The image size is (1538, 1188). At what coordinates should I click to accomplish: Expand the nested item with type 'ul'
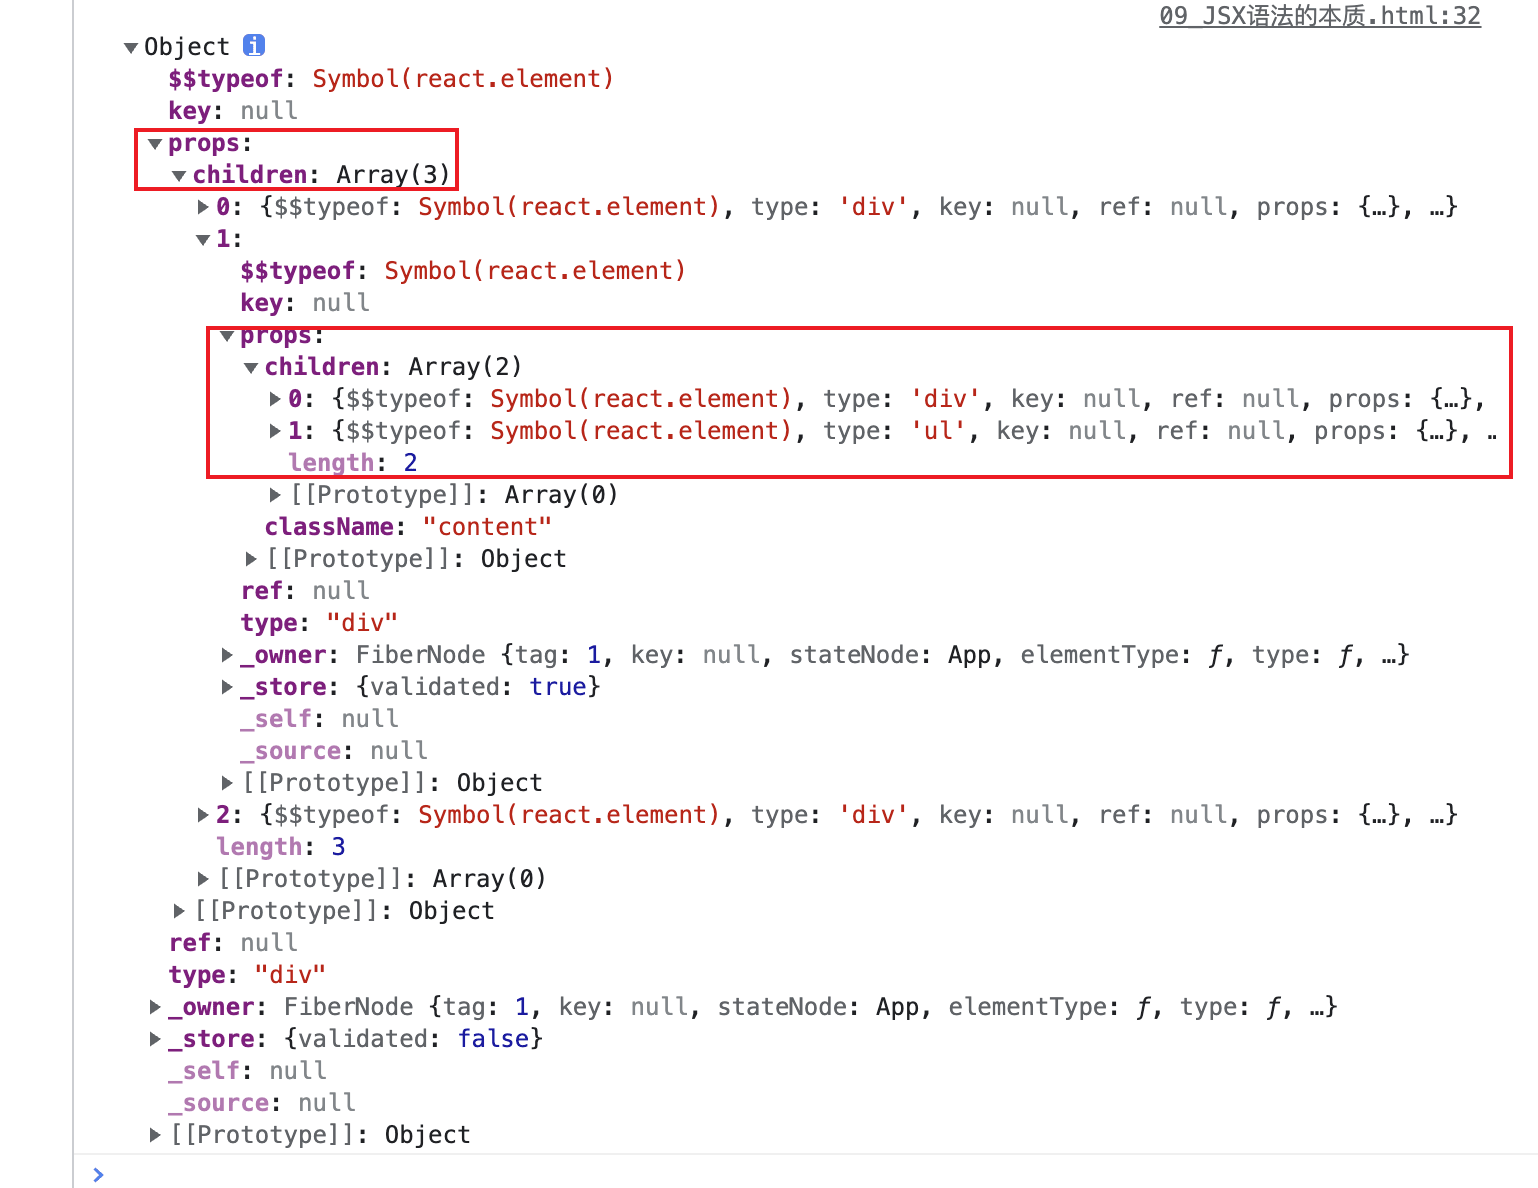275,431
